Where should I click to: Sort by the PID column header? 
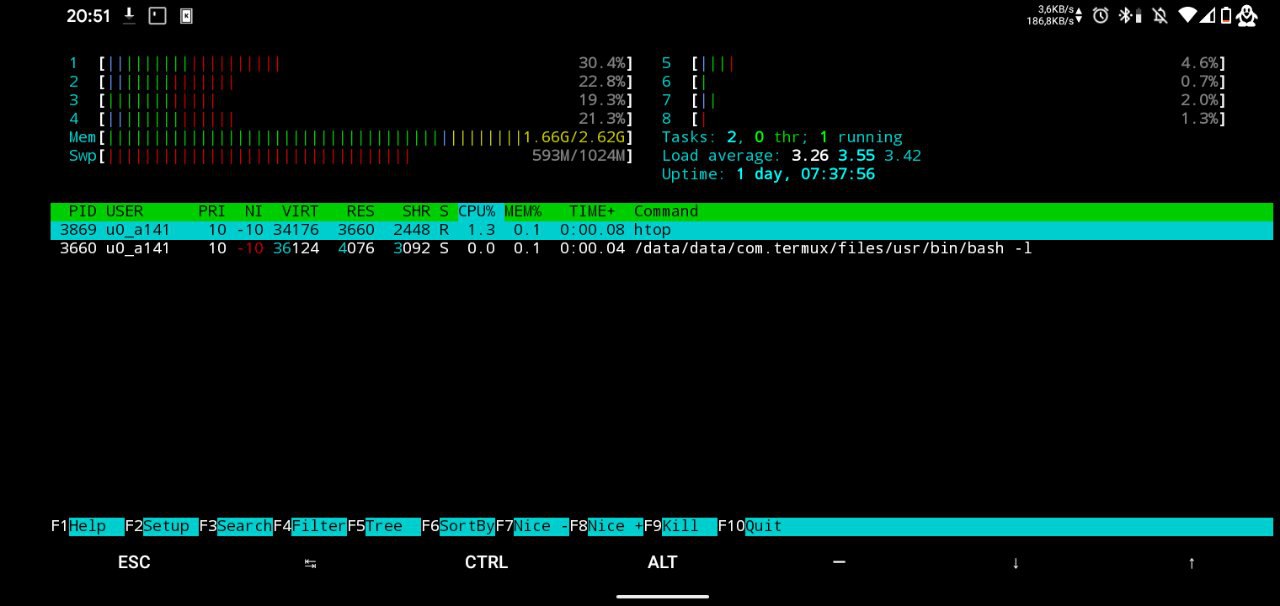[x=83, y=211]
